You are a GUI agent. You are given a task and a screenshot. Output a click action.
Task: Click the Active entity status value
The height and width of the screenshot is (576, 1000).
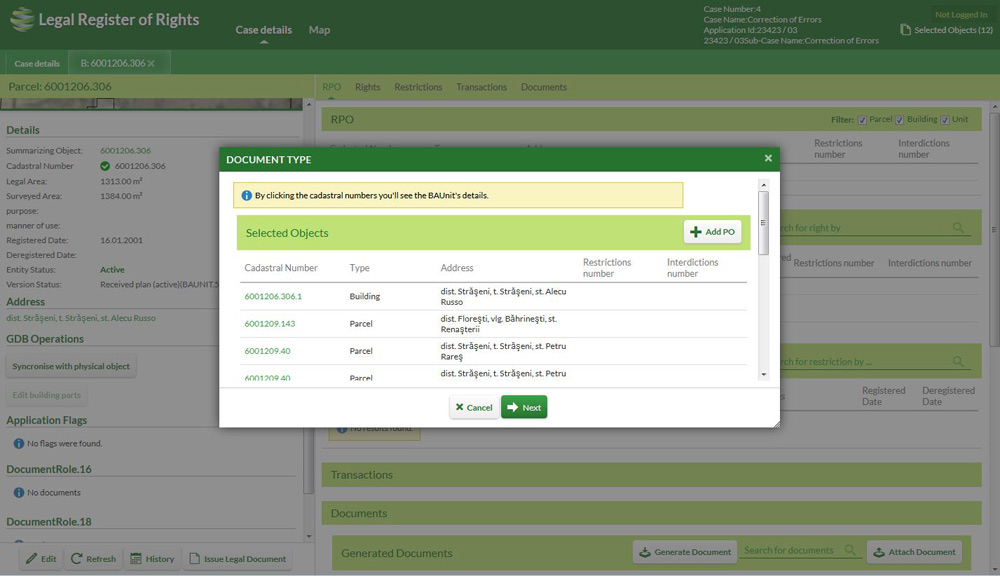click(112, 270)
